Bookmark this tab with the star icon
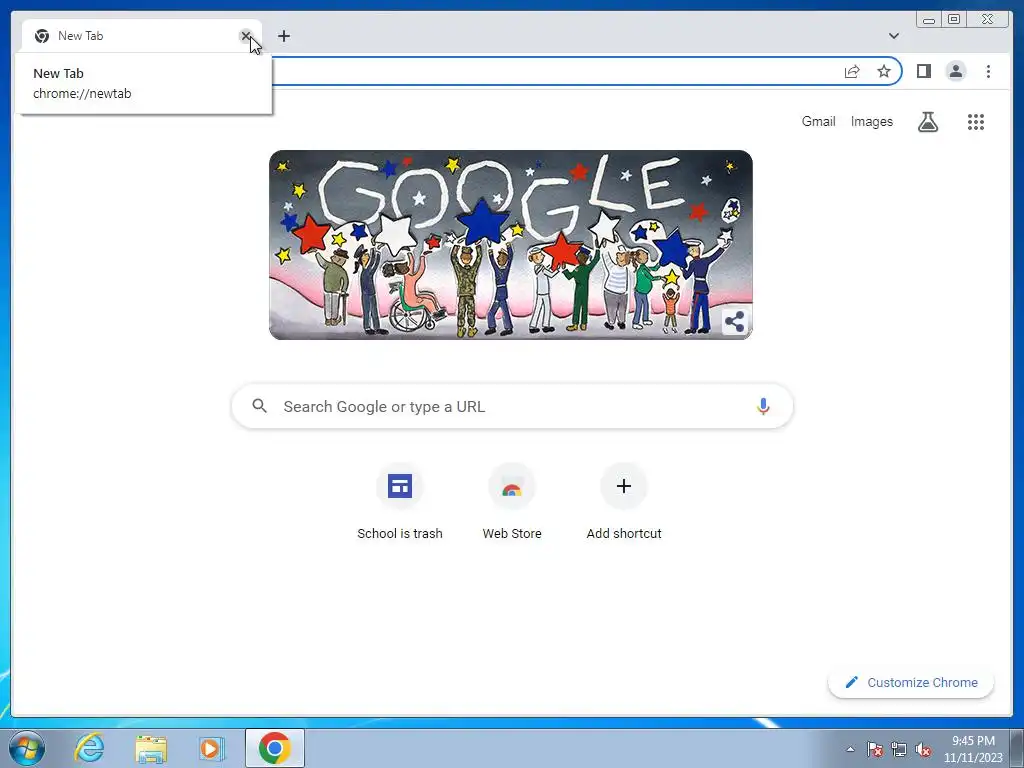This screenshot has height=768, width=1024. point(884,71)
